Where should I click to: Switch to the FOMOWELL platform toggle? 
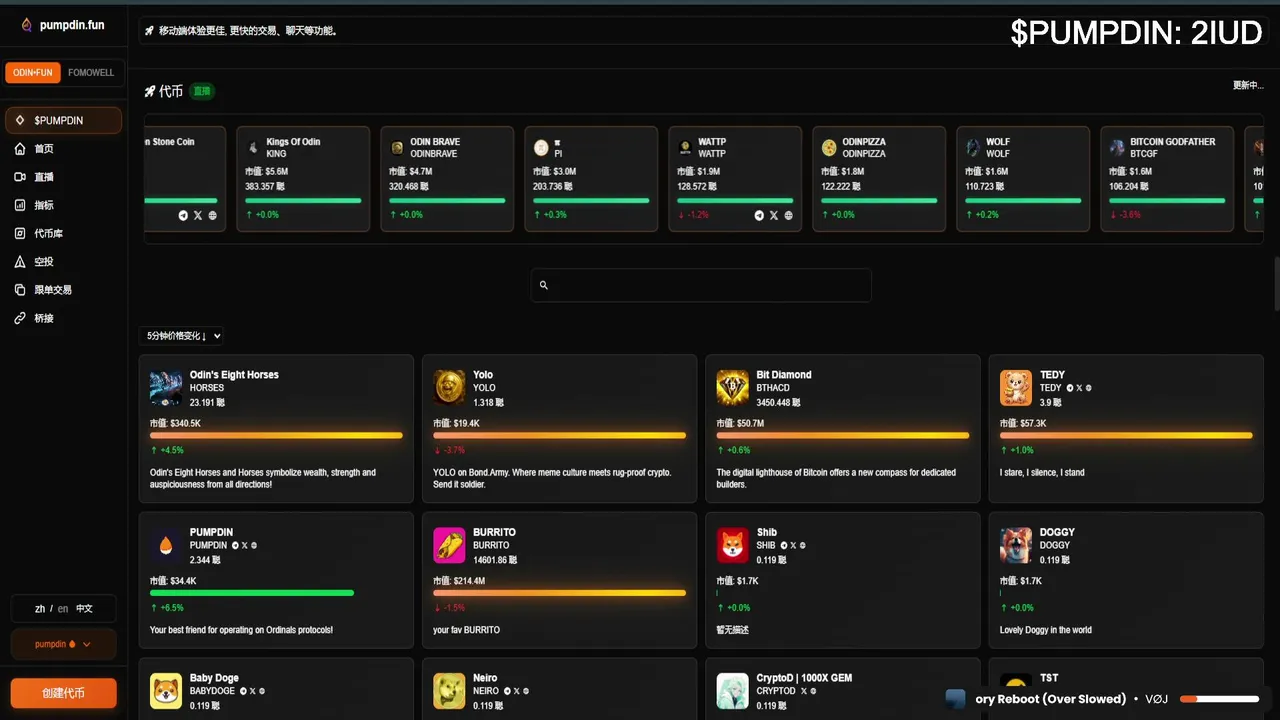(91, 73)
